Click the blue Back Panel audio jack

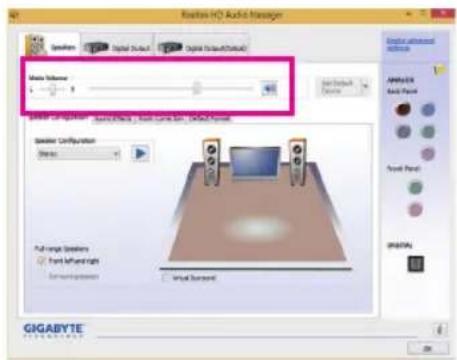[428, 109]
